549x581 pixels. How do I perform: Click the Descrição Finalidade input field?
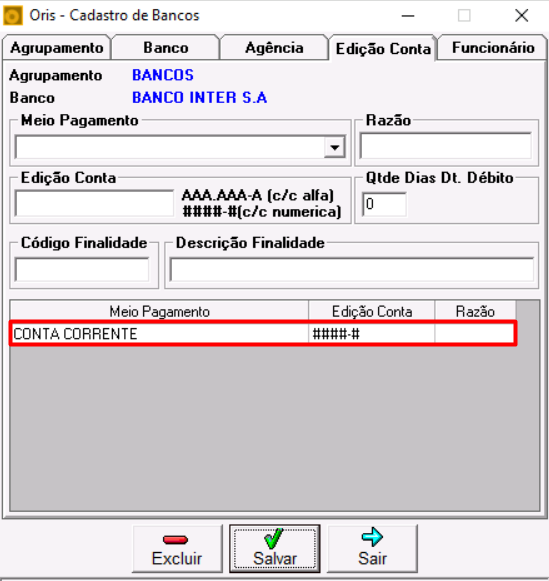(352, 270)
